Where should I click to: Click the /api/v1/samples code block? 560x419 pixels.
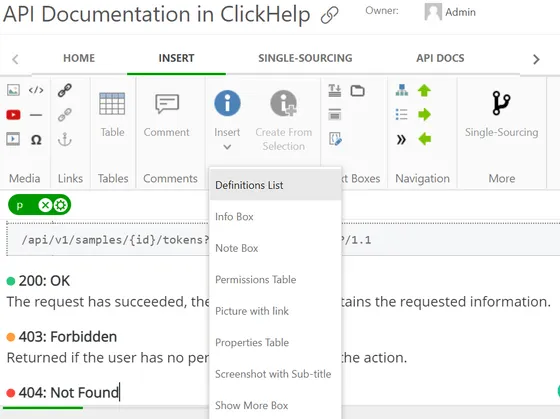(114, 240)
